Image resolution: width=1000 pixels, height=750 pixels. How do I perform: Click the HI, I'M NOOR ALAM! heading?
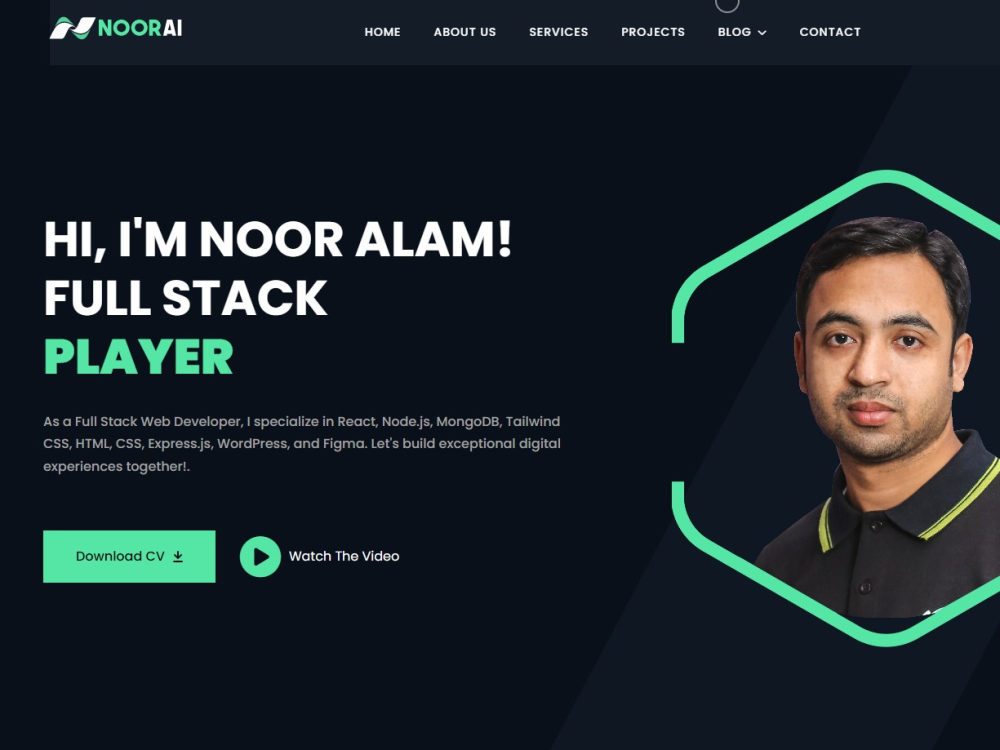[x=277, y=239]
